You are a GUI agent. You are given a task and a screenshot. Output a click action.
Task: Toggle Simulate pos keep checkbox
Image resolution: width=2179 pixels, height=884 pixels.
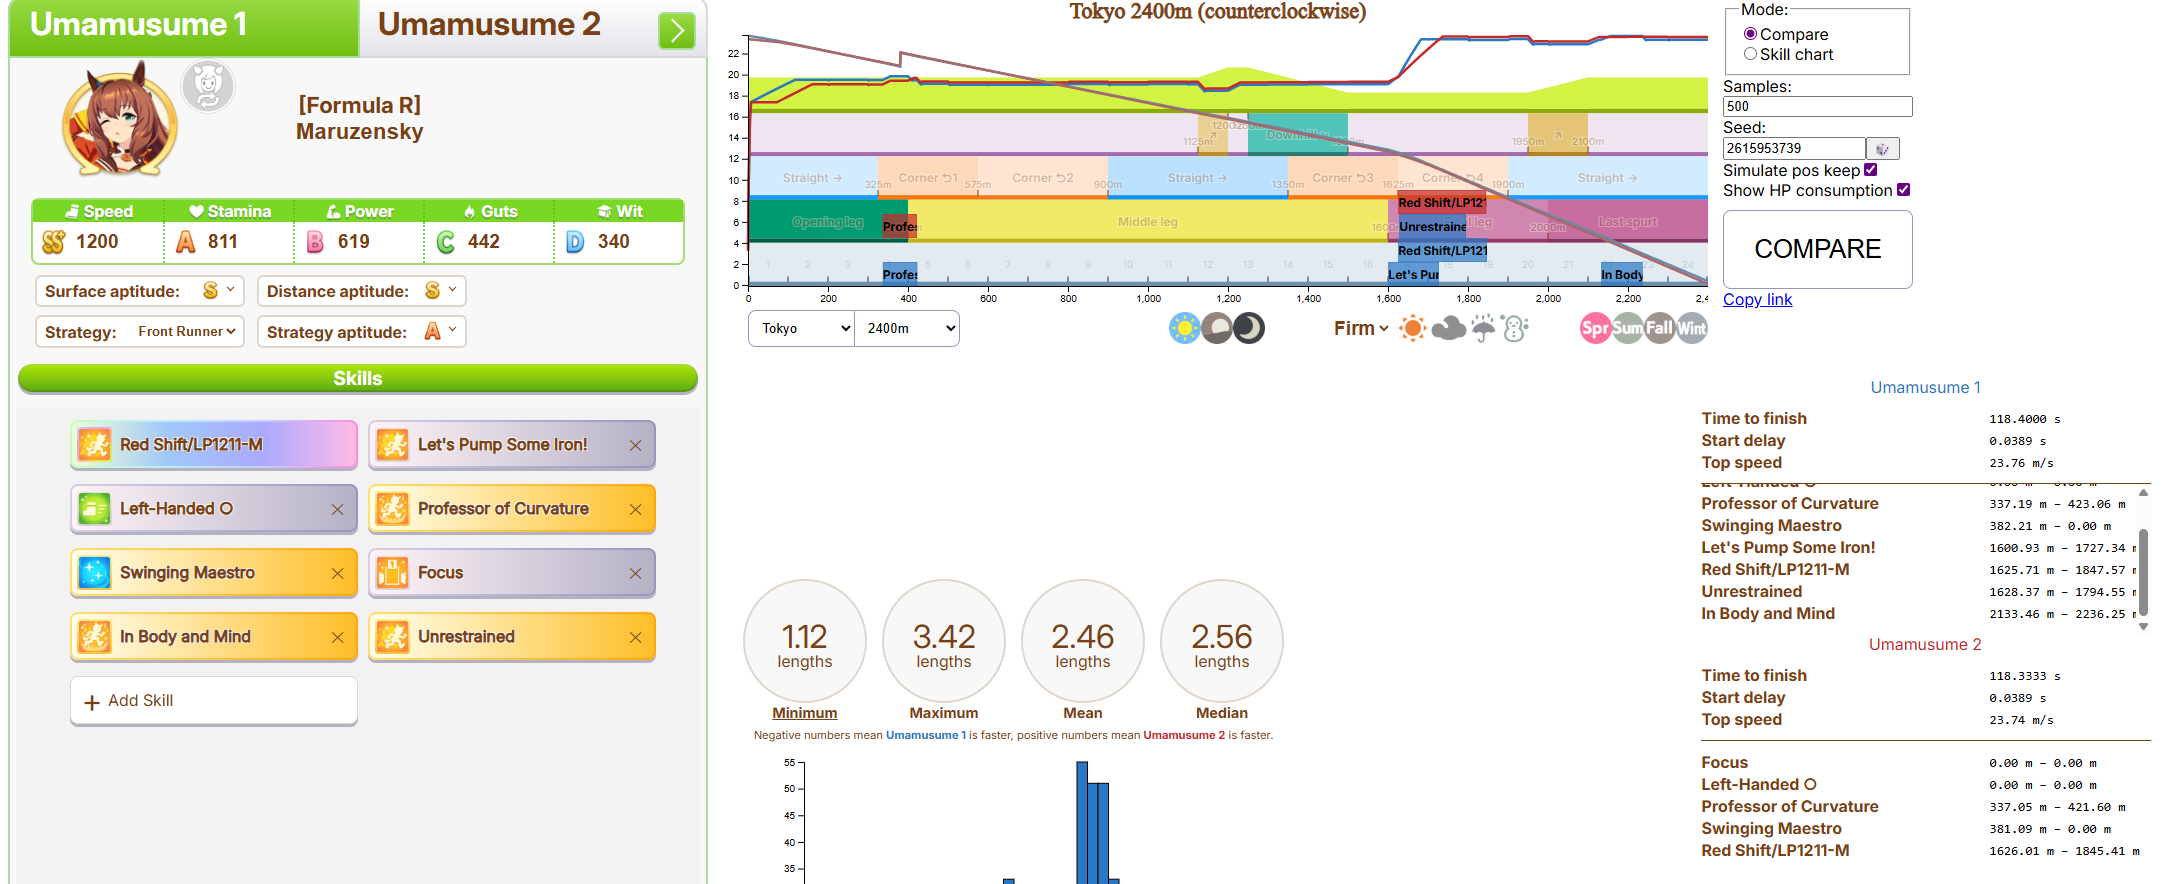tap(1870, 170)
